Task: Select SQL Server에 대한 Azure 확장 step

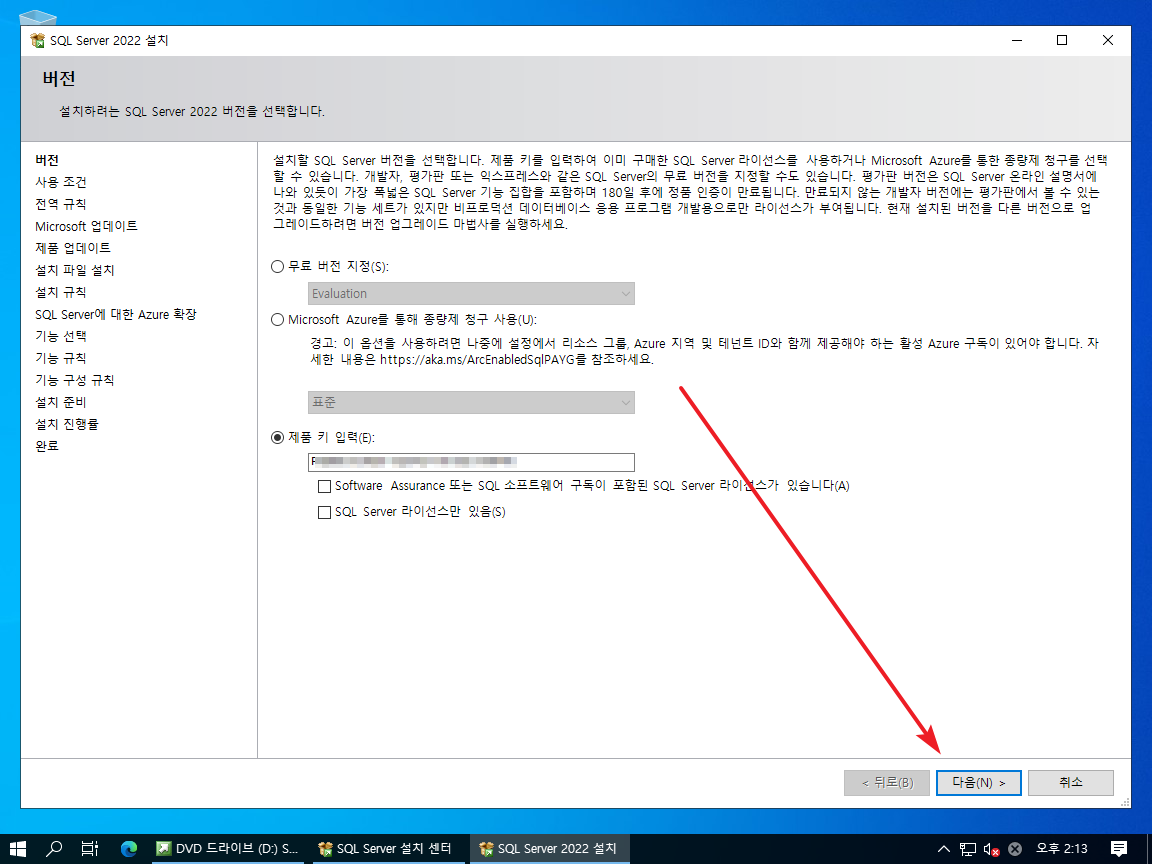Action: (116, 314)
